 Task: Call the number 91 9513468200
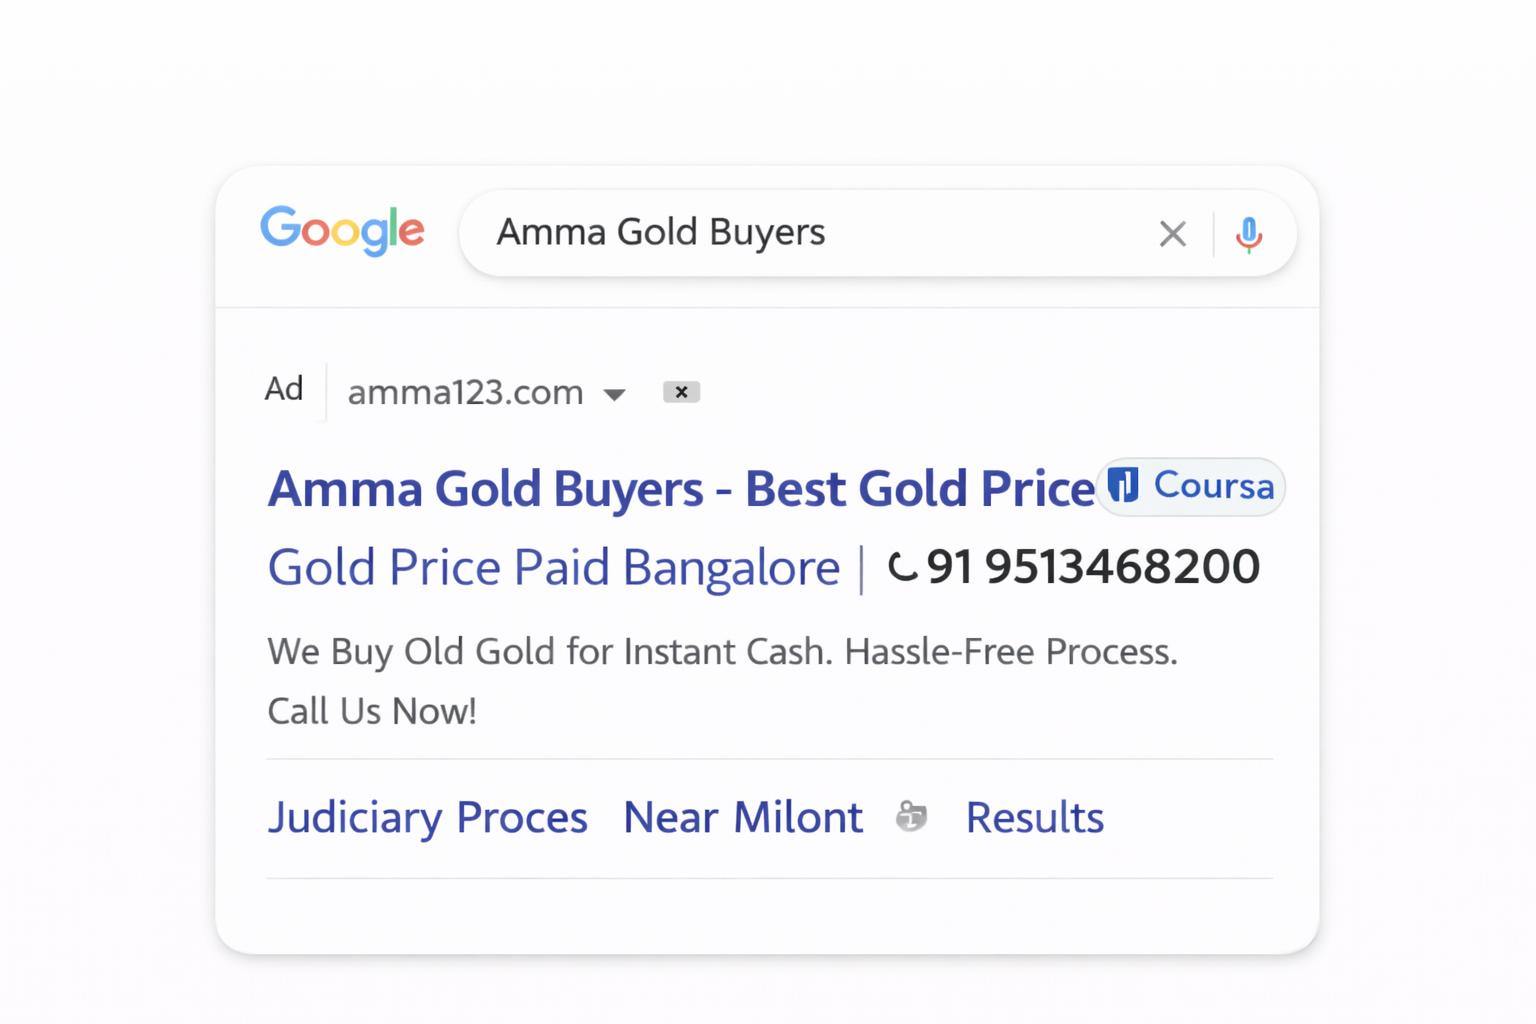[1092, 567]
